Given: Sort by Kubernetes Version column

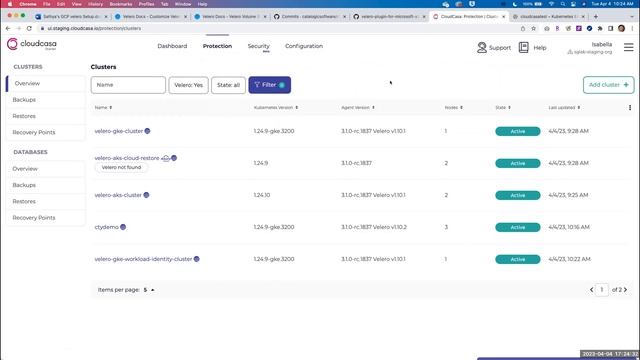Looking at the screenshot, I should (x=276, y=108).
